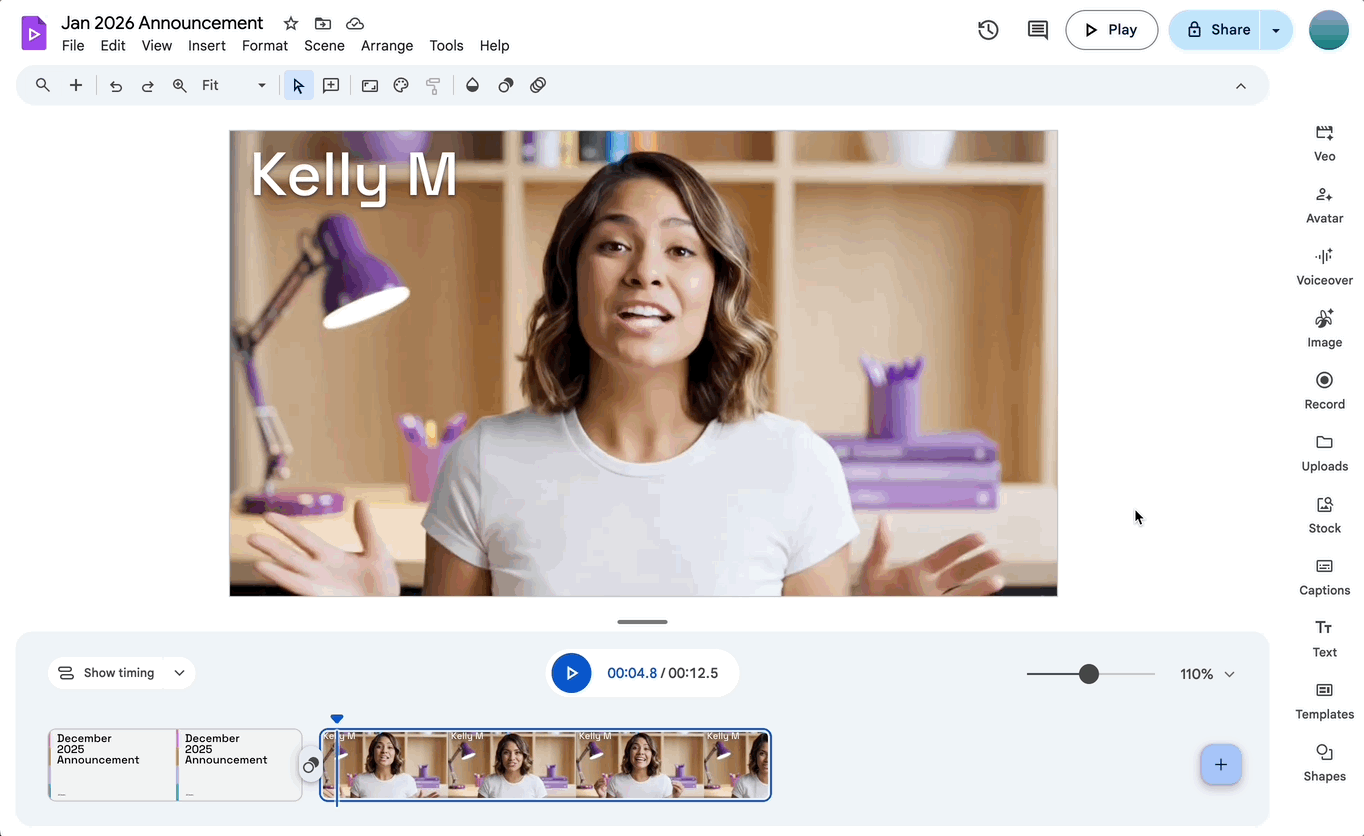Open the Captions panel
Viewport: 1364px width, 836px height.
point(1324,576)
